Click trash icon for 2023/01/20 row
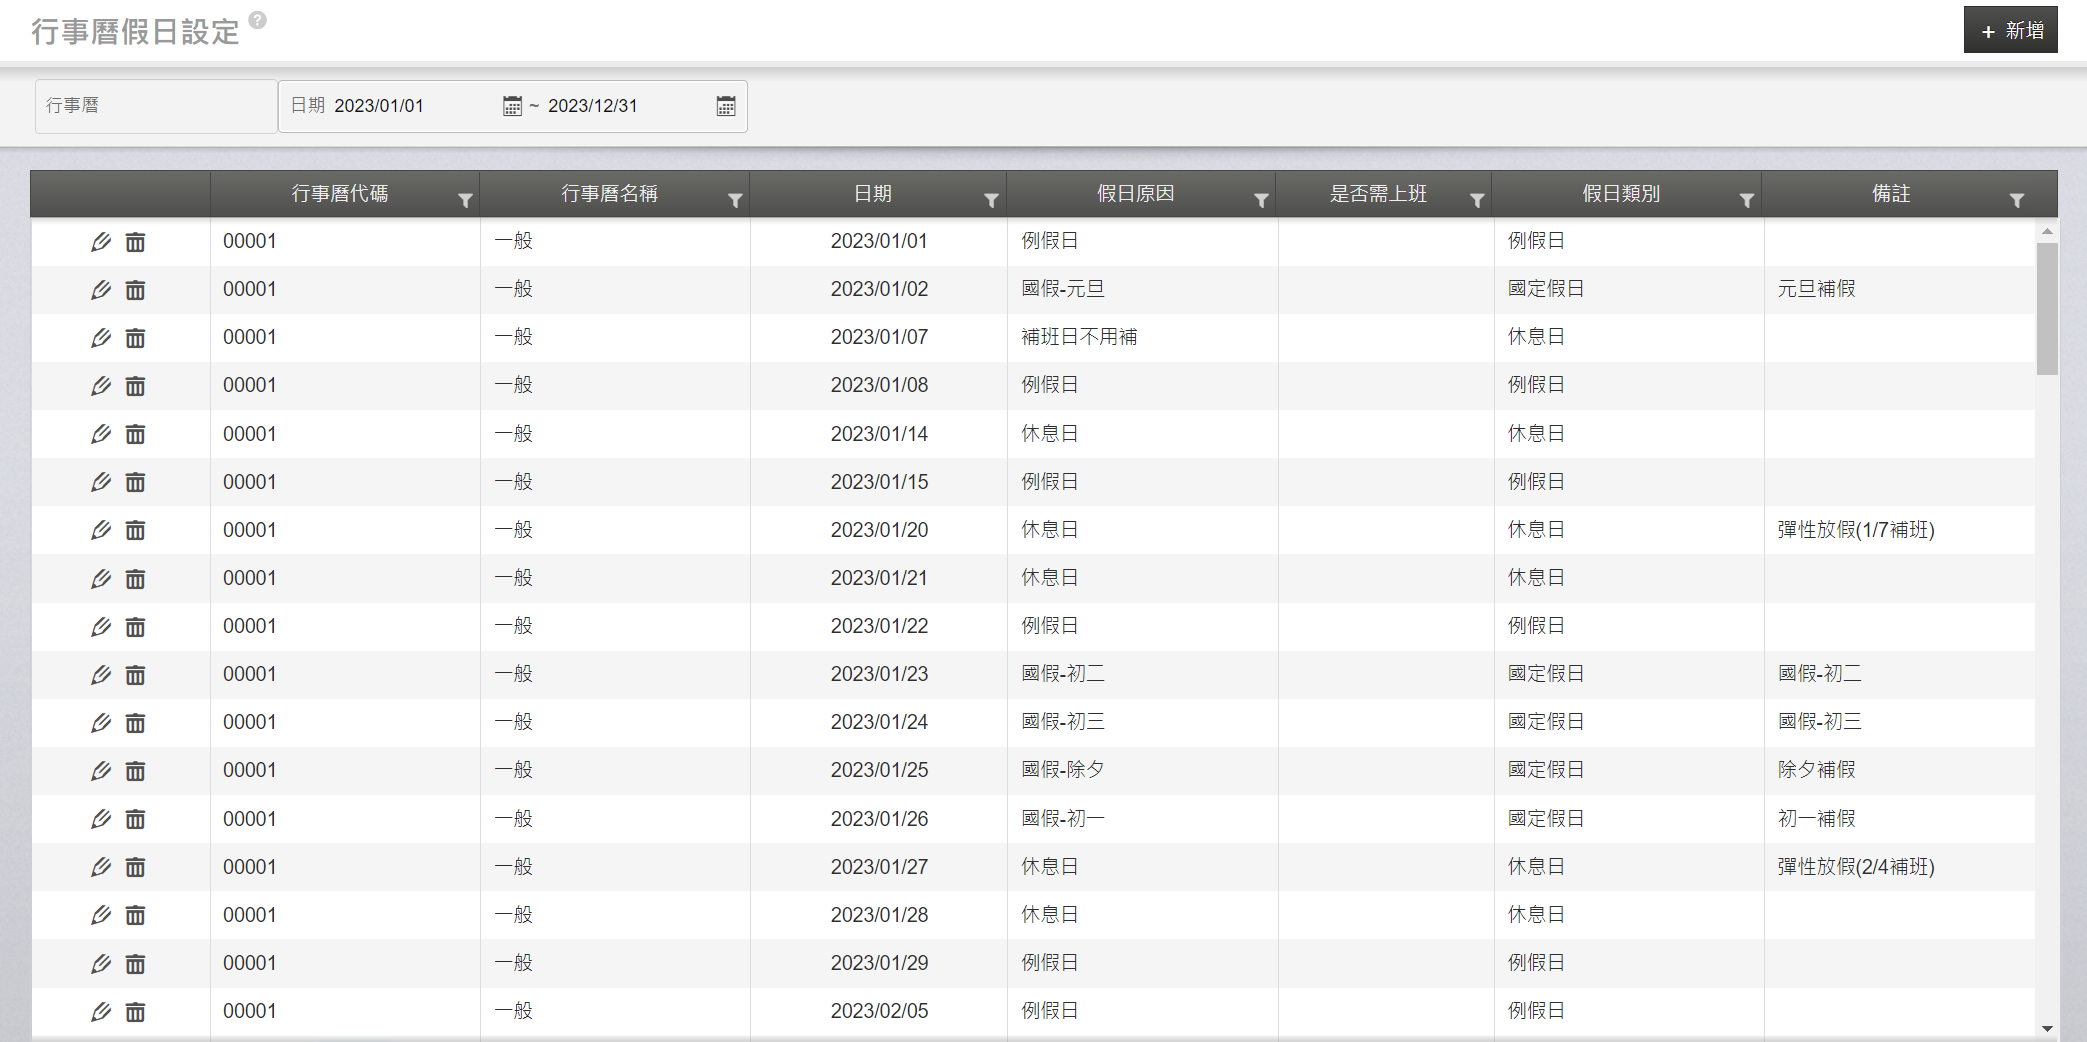This screenshot has width=2087, height=1042. click(x=135, y=530)
